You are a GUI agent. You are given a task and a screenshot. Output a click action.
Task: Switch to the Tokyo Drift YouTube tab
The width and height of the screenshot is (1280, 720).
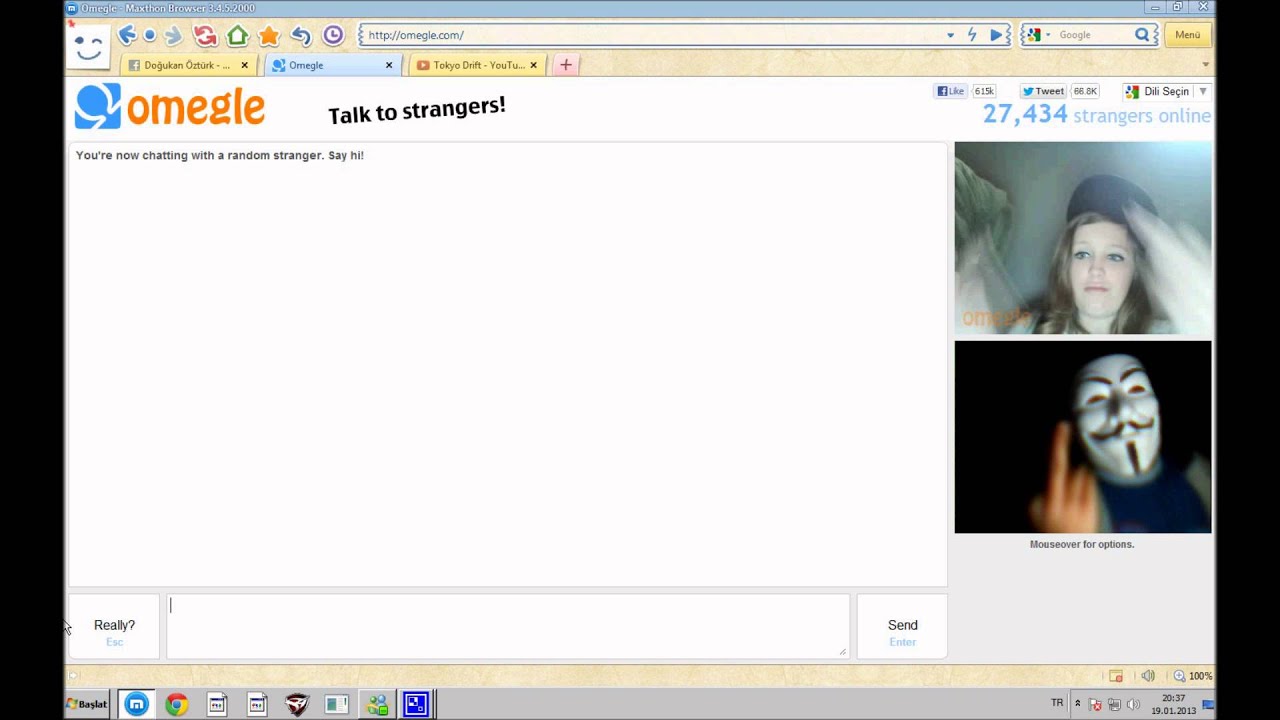pos(476,65)
